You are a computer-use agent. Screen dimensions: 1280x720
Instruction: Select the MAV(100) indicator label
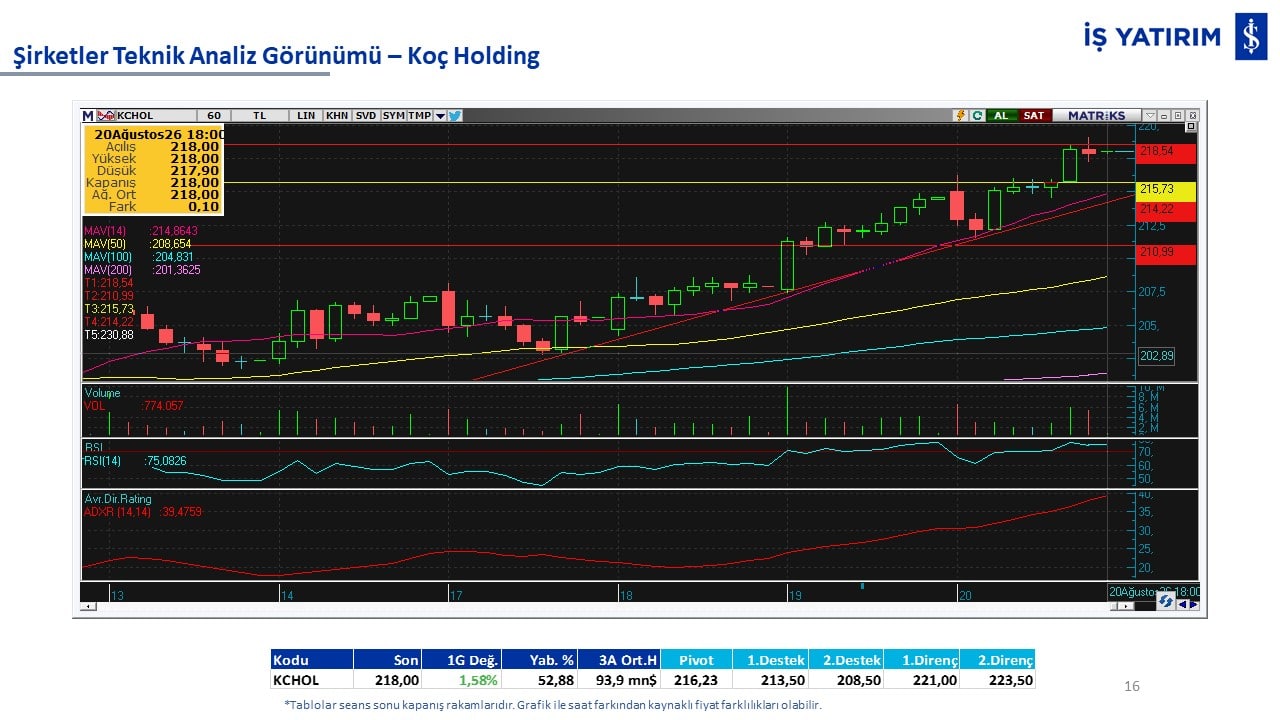click(x=108, y=257)
